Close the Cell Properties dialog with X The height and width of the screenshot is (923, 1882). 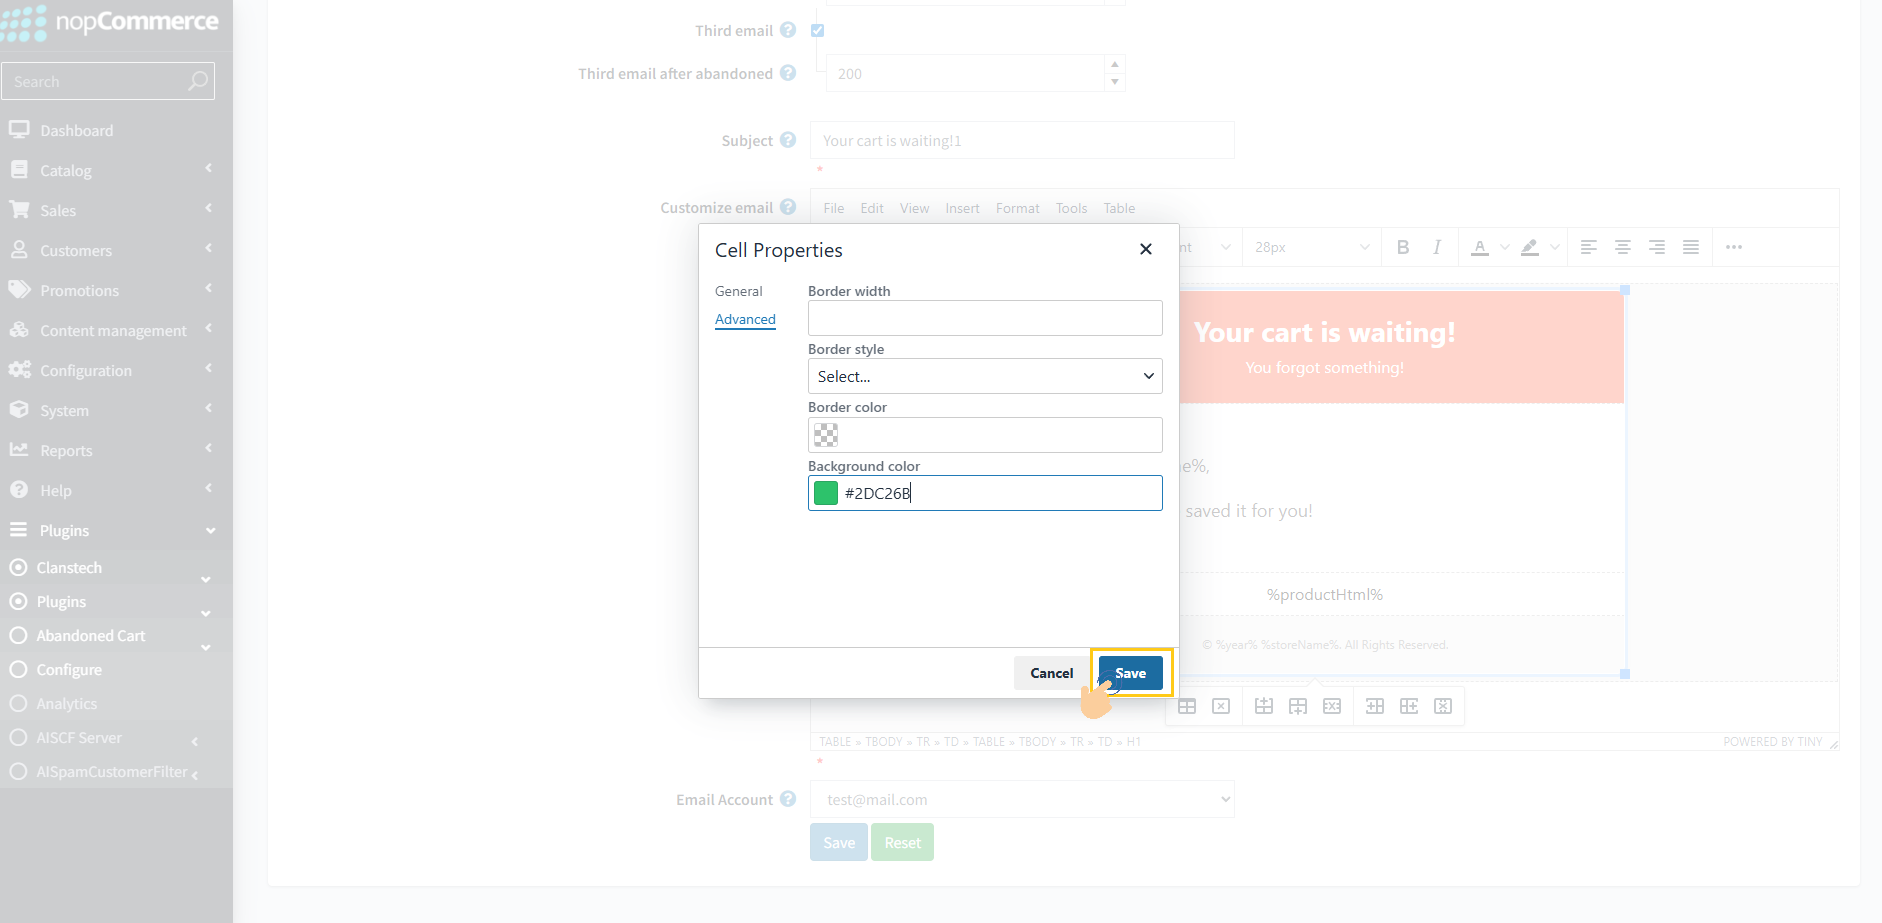(x=1146, y=249)
